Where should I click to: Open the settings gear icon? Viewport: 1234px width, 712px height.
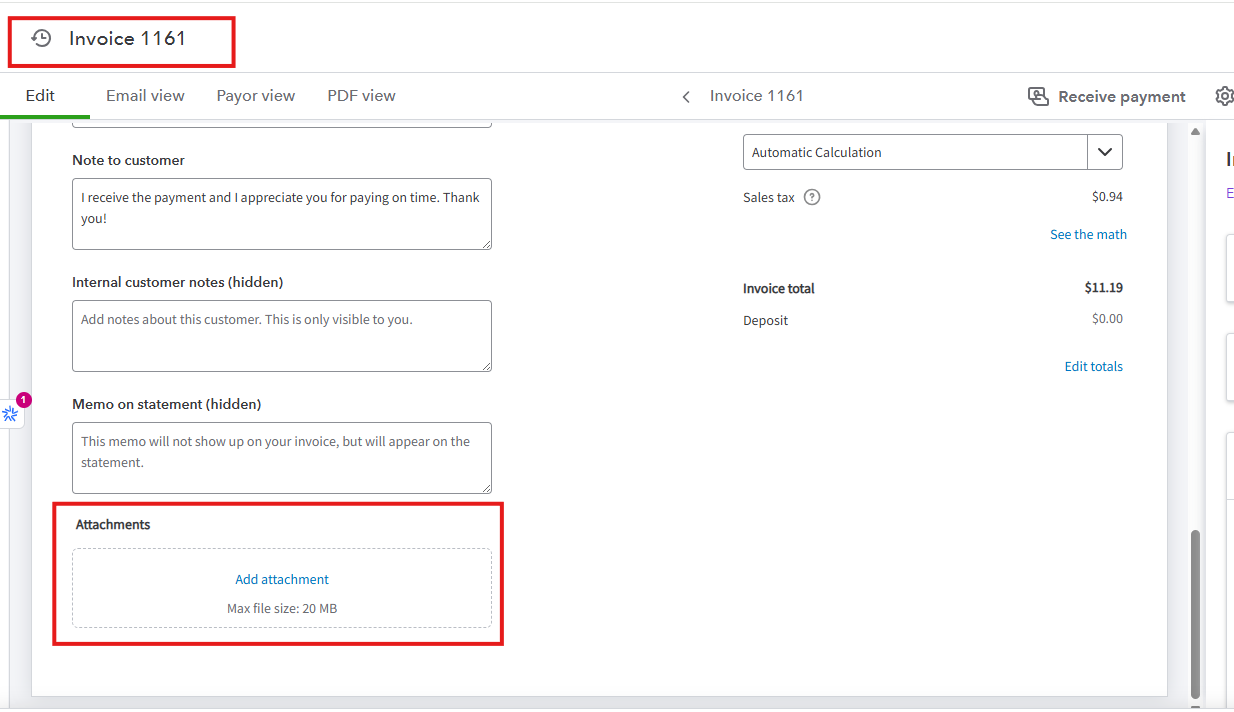tap(1224, 96)
